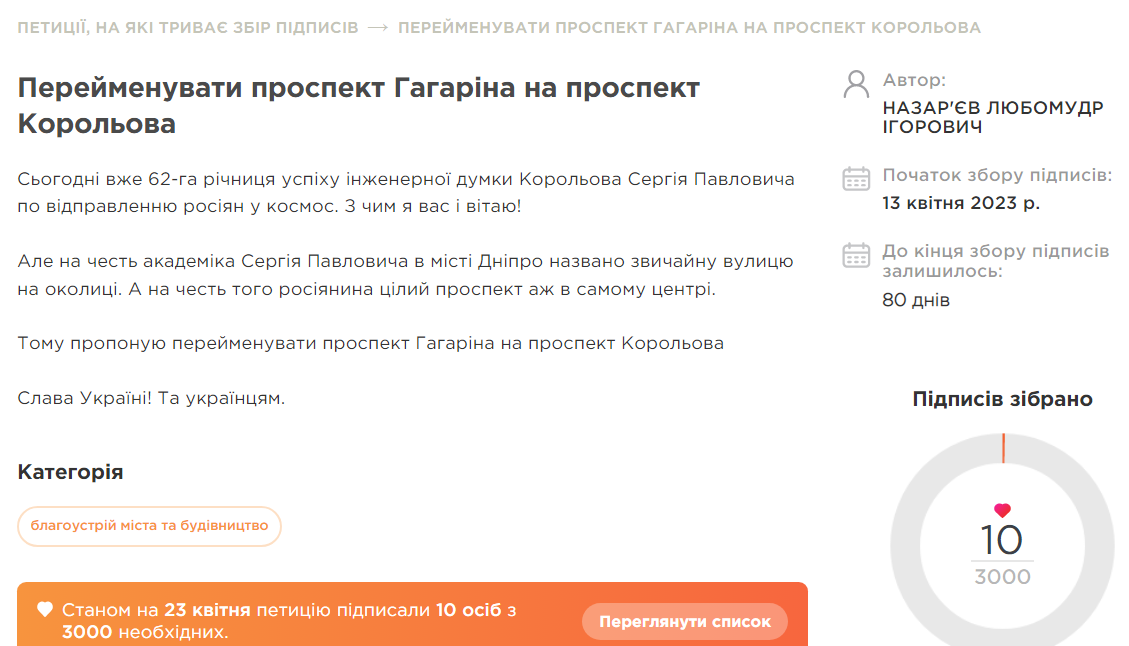Click the calendar icon beside signature start date

click(856, 179)
